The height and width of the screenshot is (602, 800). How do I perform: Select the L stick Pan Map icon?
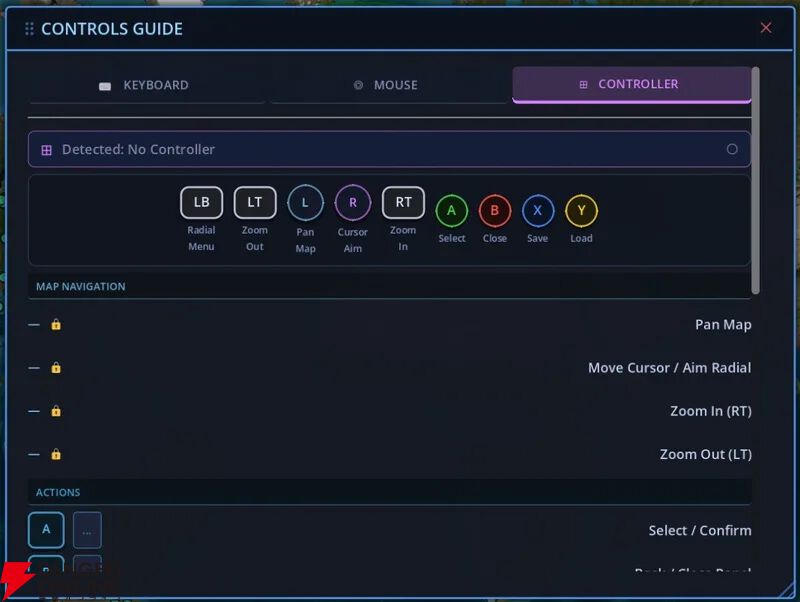[305, 203]
